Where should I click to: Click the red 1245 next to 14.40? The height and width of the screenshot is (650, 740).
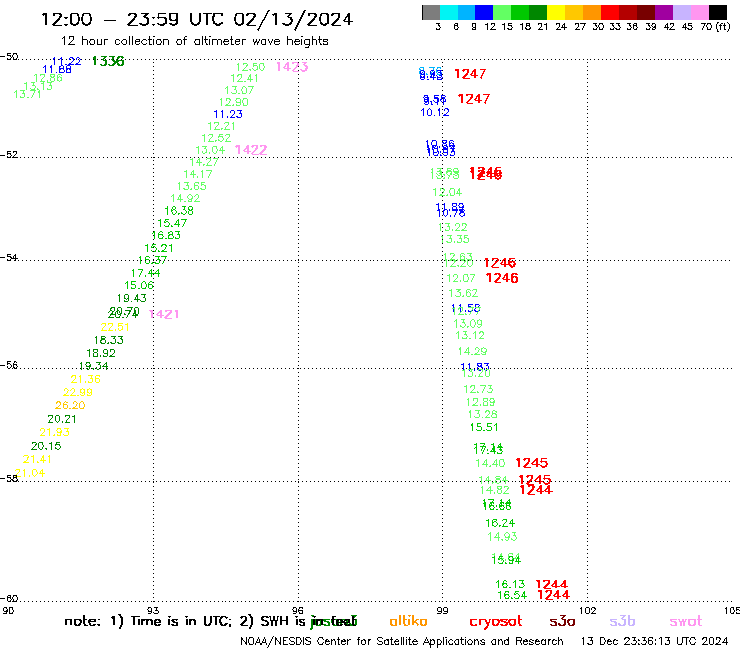click(531, 463)
